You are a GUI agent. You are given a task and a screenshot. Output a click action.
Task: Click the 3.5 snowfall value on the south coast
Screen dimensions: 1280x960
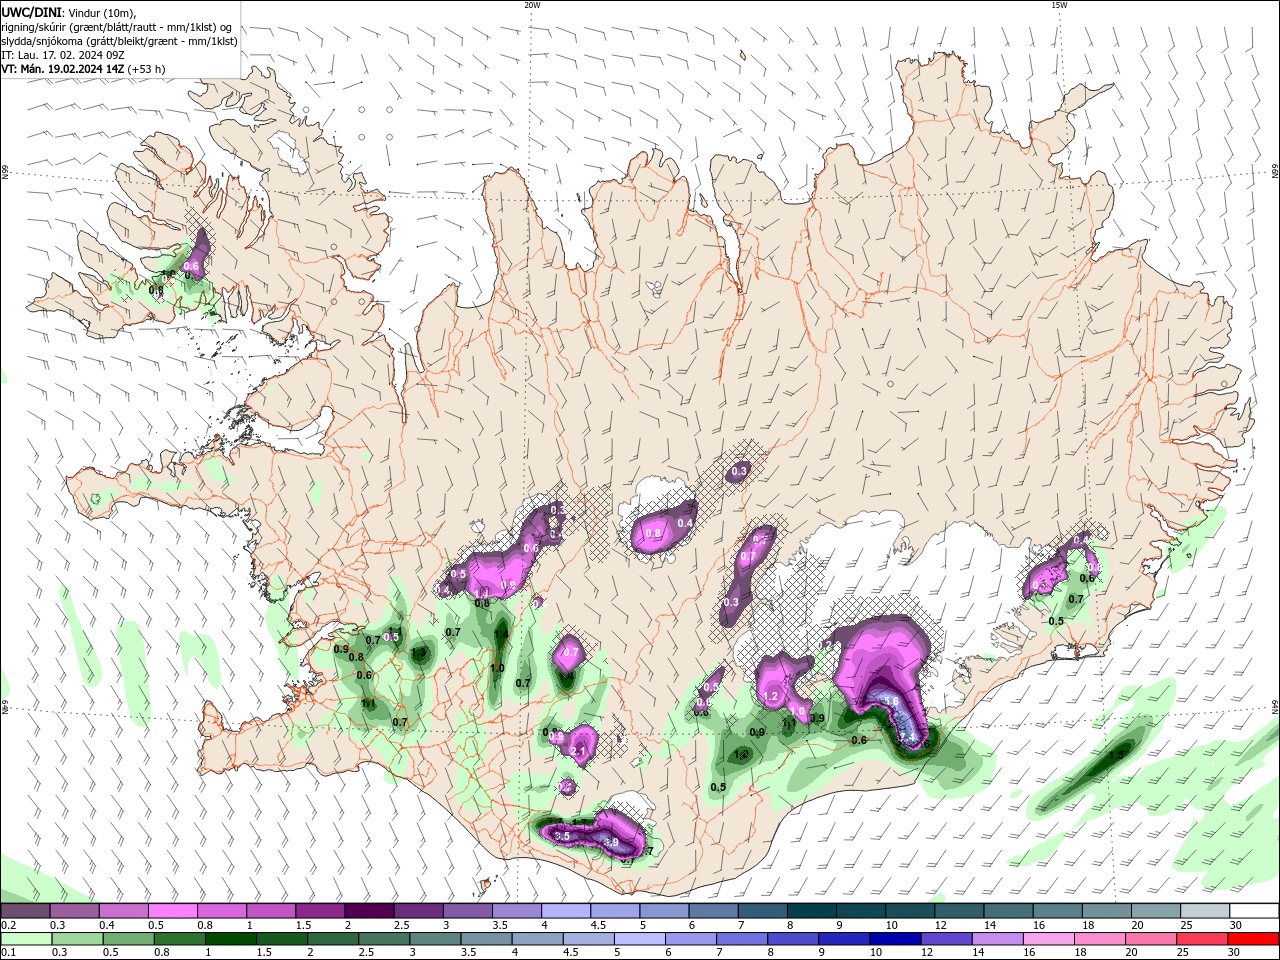[x=562, y=836]
